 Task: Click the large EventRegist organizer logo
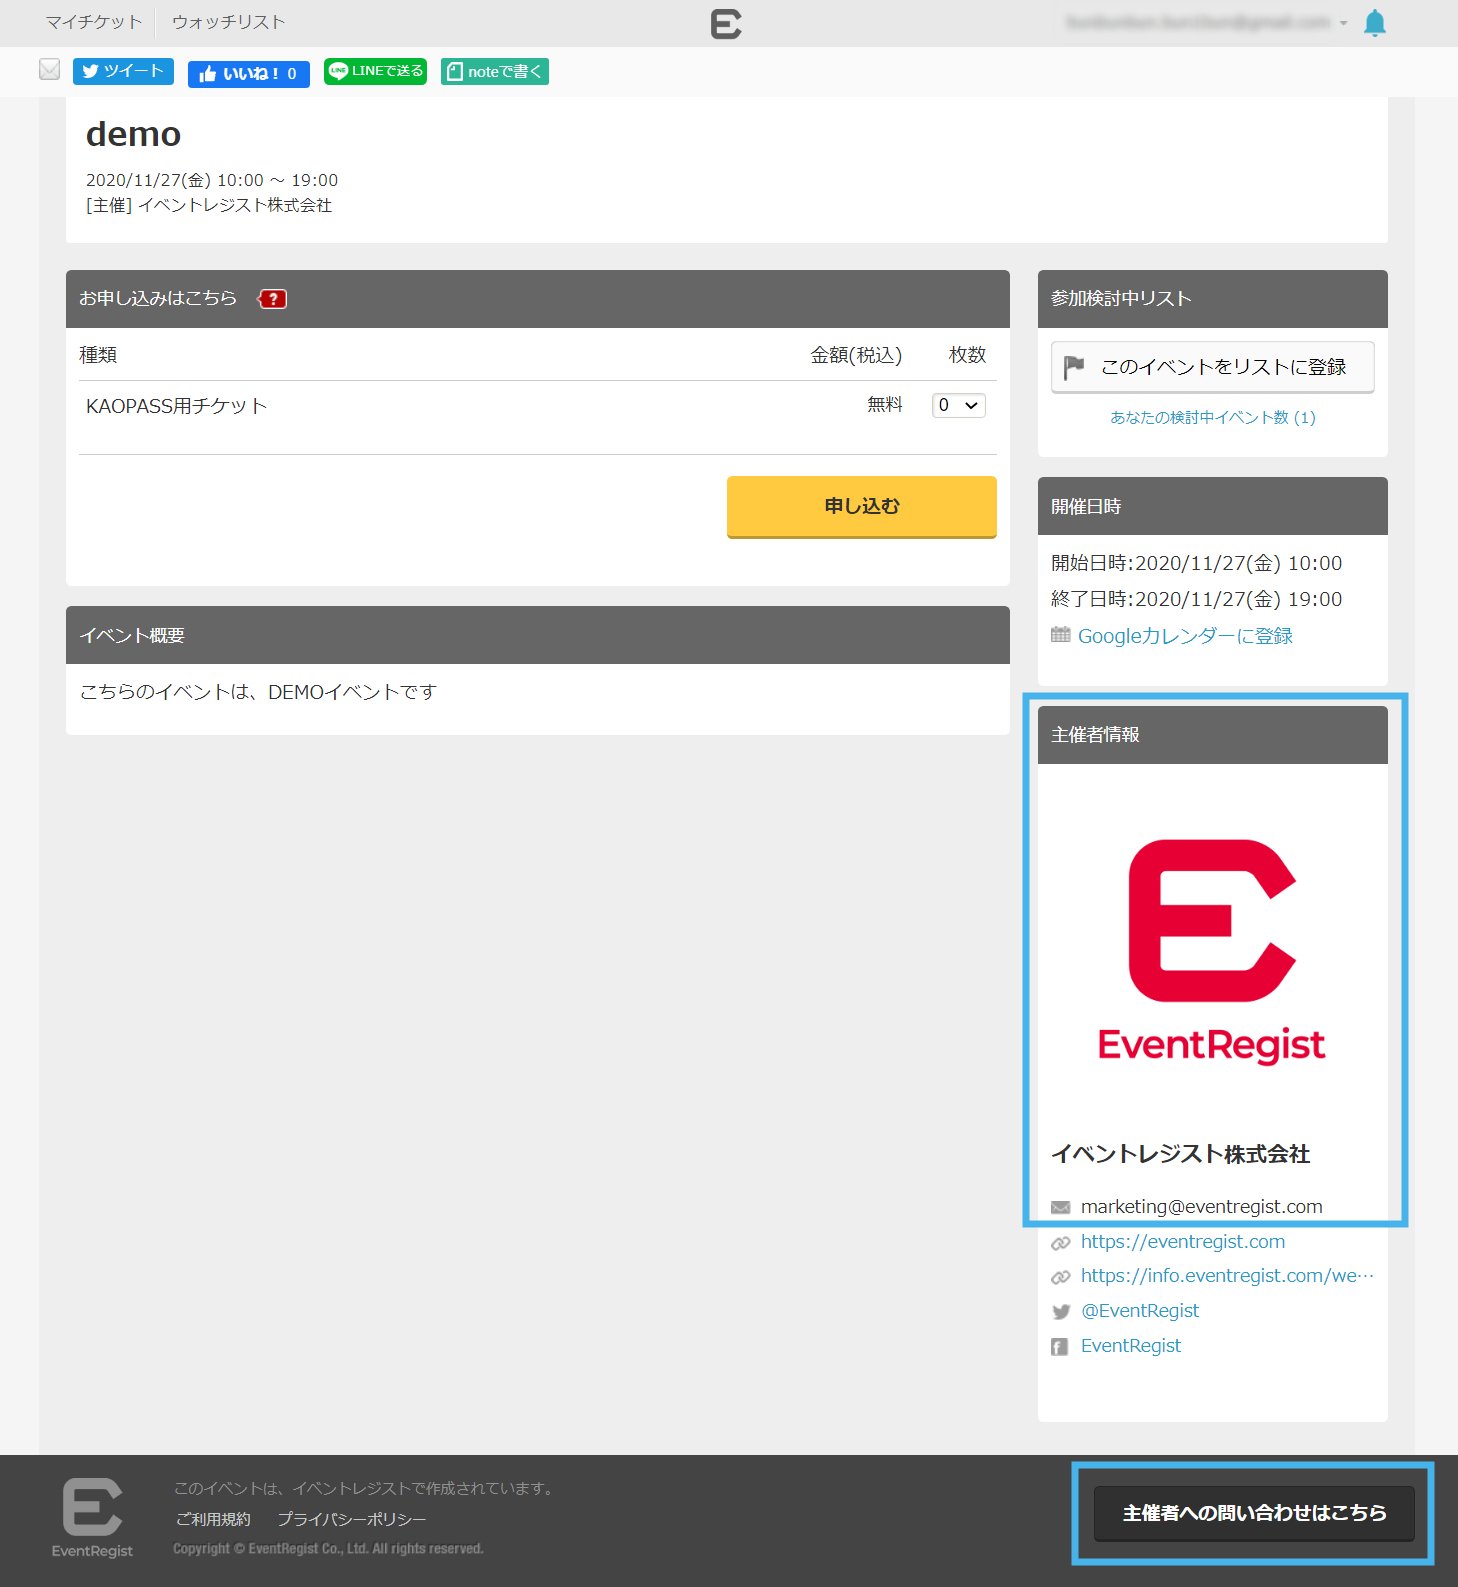tap(1212, 950)
